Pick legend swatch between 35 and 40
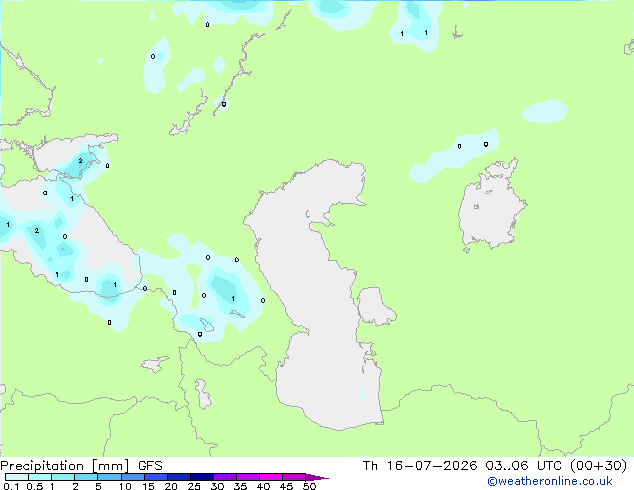634x490 pixels. (247, 477)
